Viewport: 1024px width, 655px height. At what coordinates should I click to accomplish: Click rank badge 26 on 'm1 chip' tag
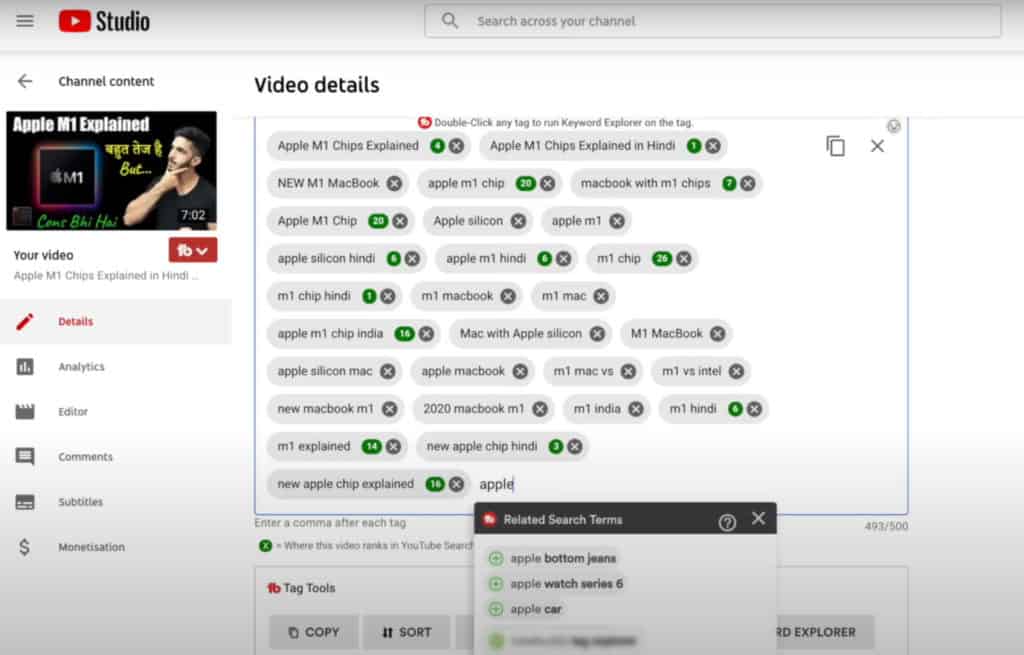(x=662, y=259)
